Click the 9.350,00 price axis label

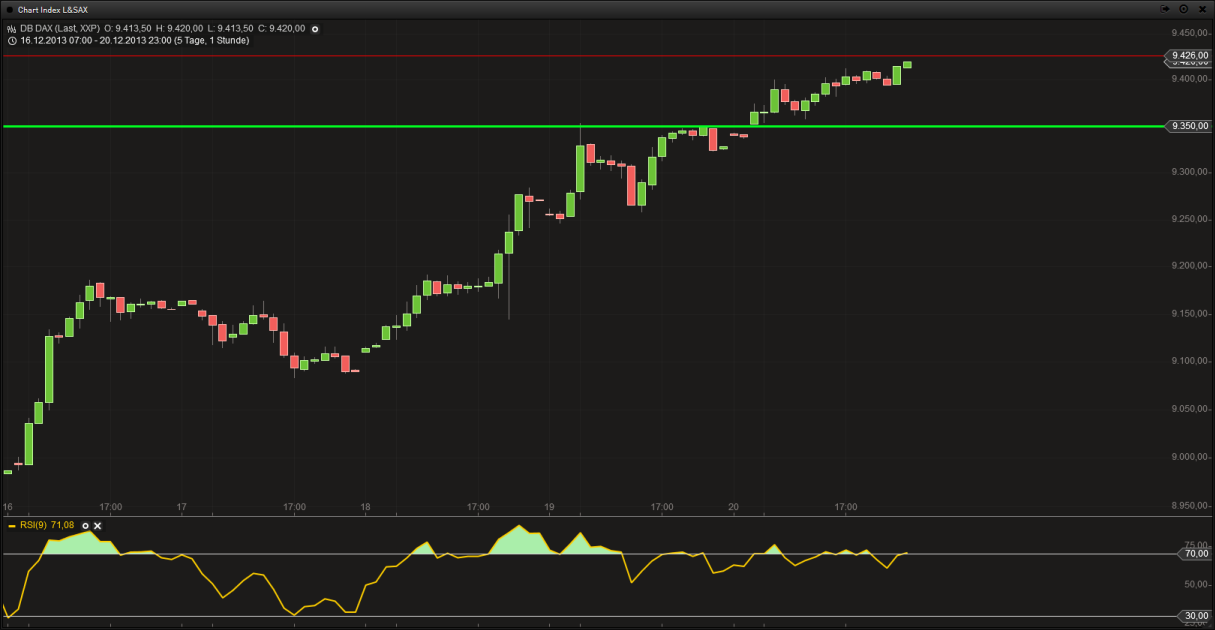pos(1189,126)
